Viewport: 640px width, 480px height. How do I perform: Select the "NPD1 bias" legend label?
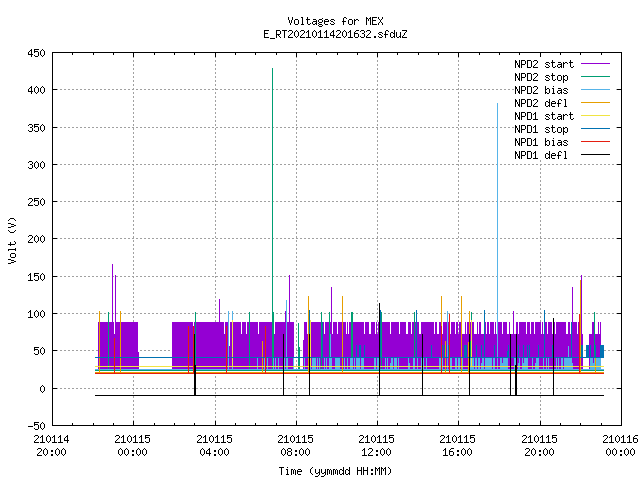pos(541,142)
